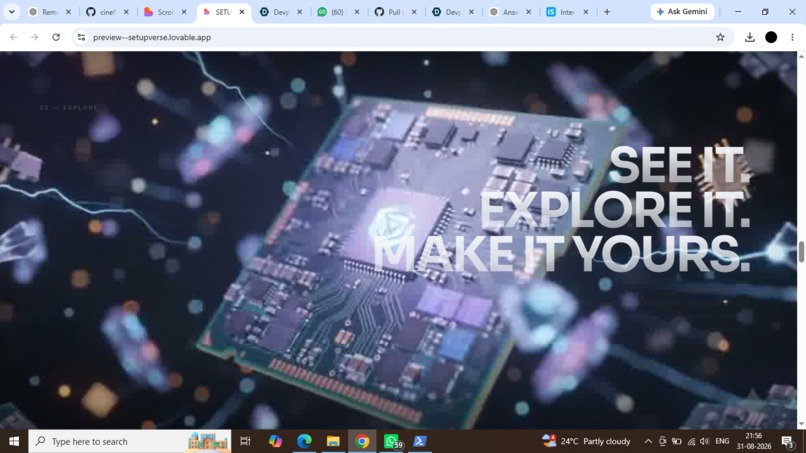The width and height of the screenshot is (806, 453).
Task: Click the page vertical scrollbar thumb
Action: click(x=801, y=251)
